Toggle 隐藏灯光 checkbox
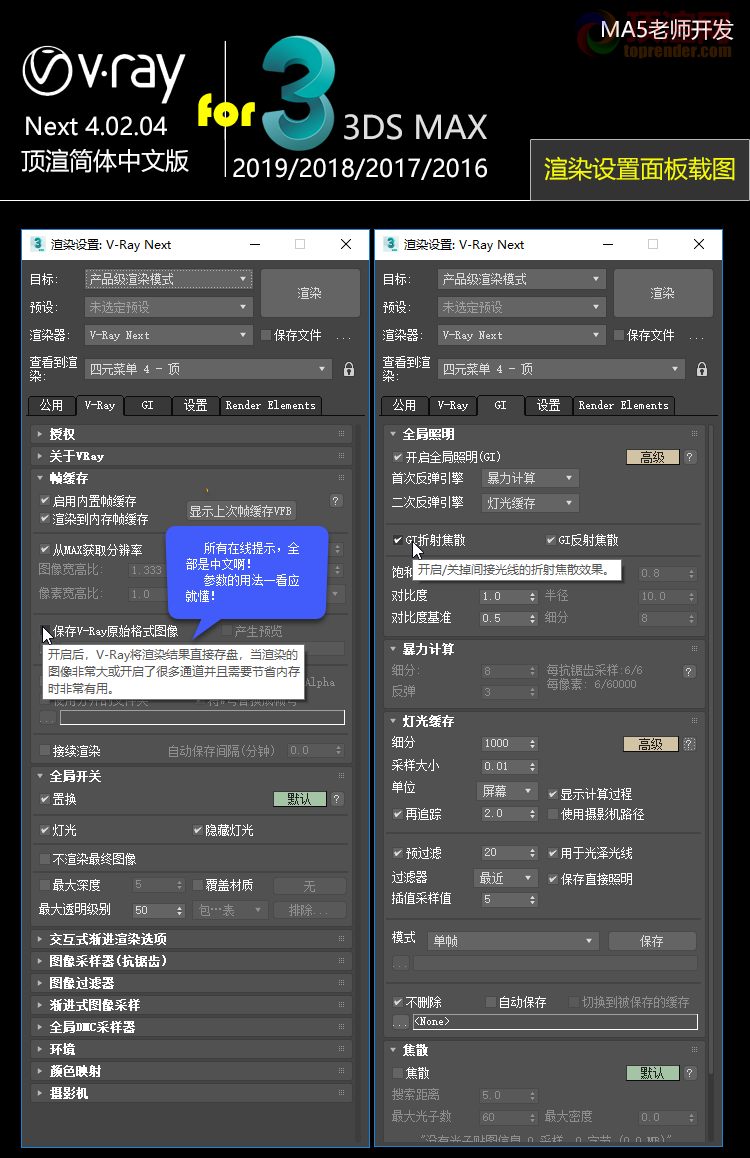 (x=198, y=830)
